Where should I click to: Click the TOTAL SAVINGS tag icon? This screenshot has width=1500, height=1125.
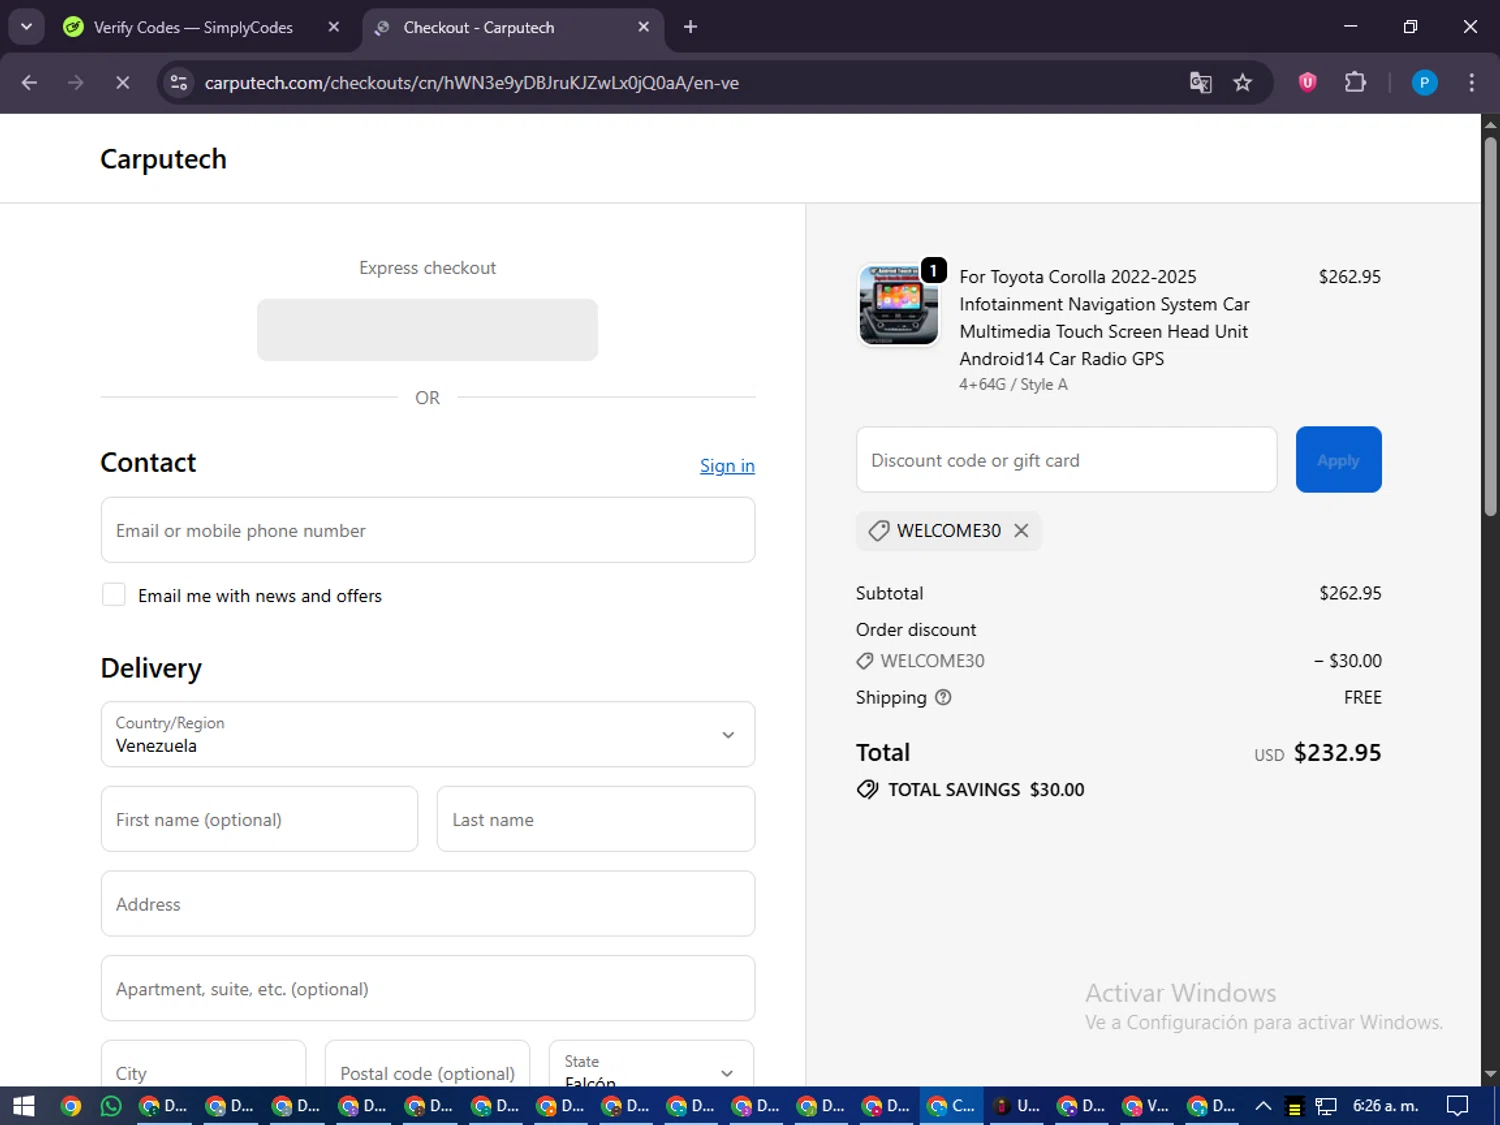tap(867, 789)
